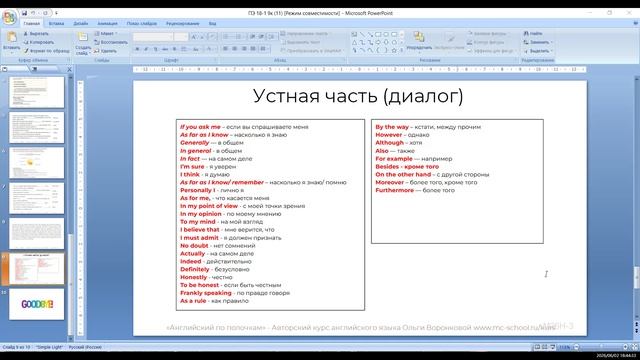The width and height of the screenshot is (640, 360).
Task: Select the GOODBYE slide thumbnail
Action: point(37,304)
